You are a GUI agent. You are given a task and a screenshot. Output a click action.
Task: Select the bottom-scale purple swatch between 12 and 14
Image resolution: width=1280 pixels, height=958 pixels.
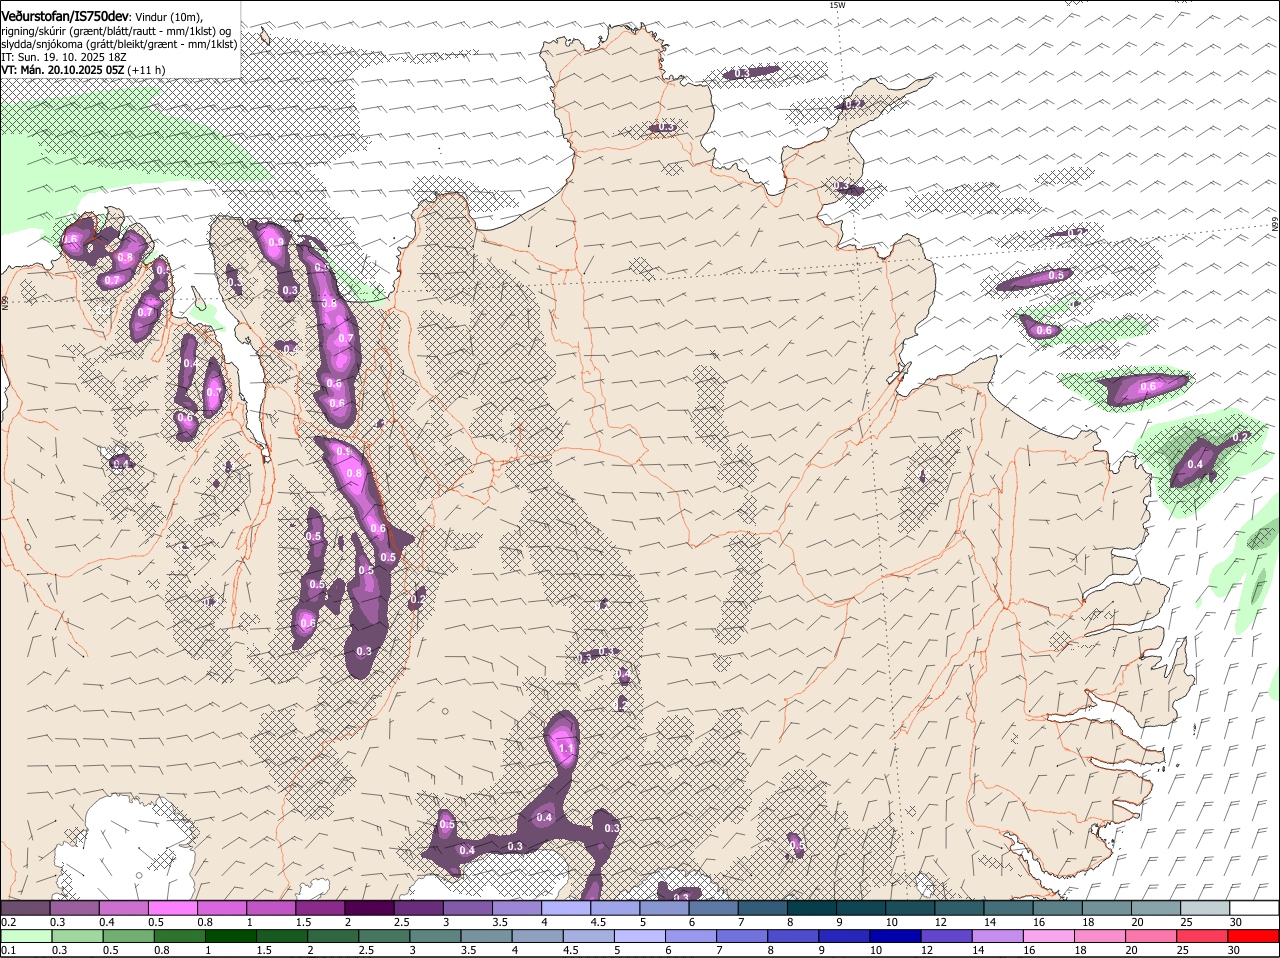click(948, 936)
